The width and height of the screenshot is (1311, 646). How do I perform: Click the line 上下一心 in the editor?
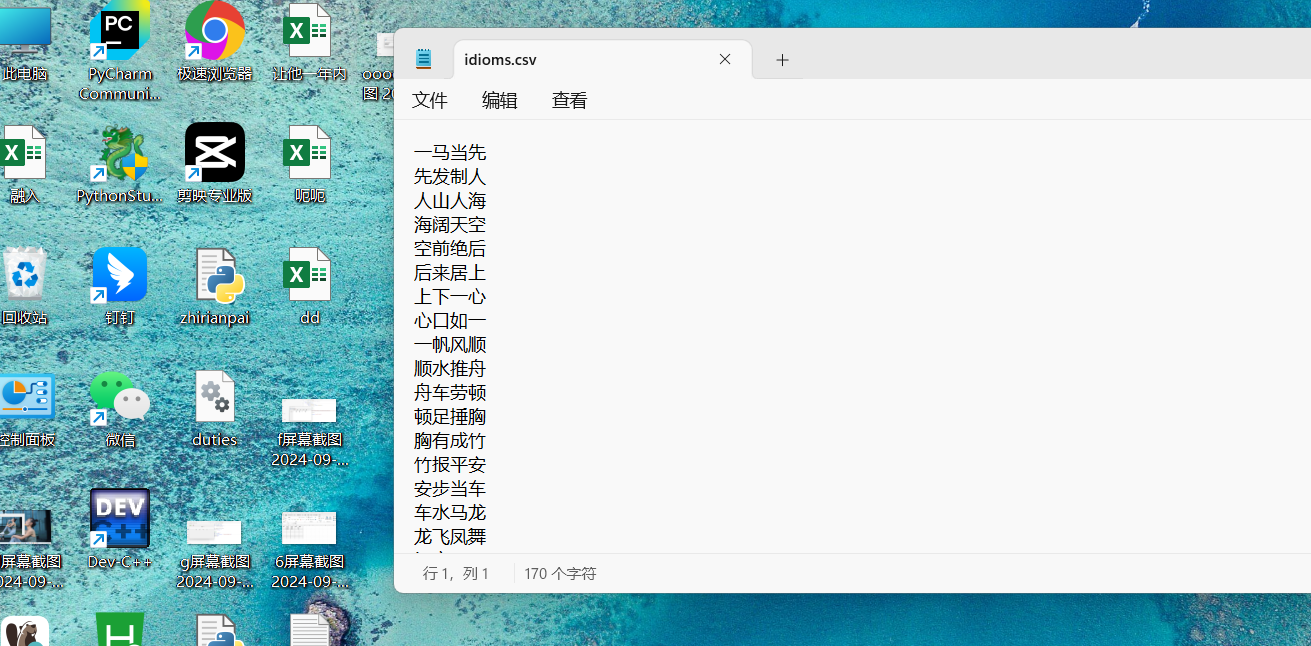coord(450,296)
